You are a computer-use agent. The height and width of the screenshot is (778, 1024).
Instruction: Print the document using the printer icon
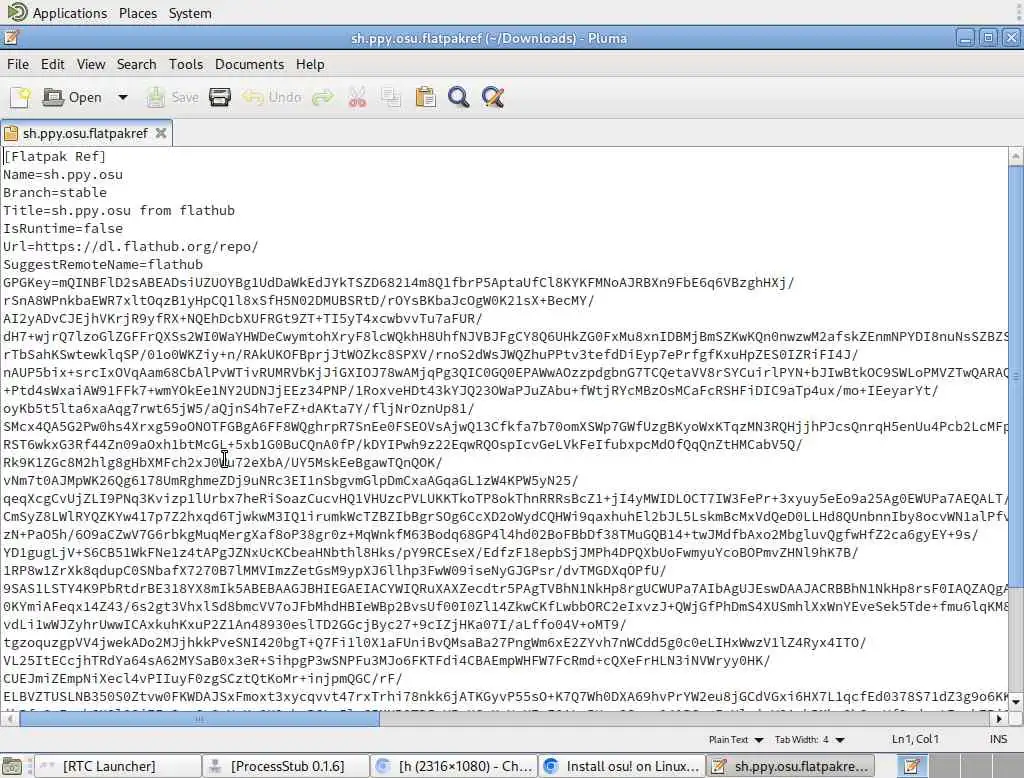pos(219,97)
